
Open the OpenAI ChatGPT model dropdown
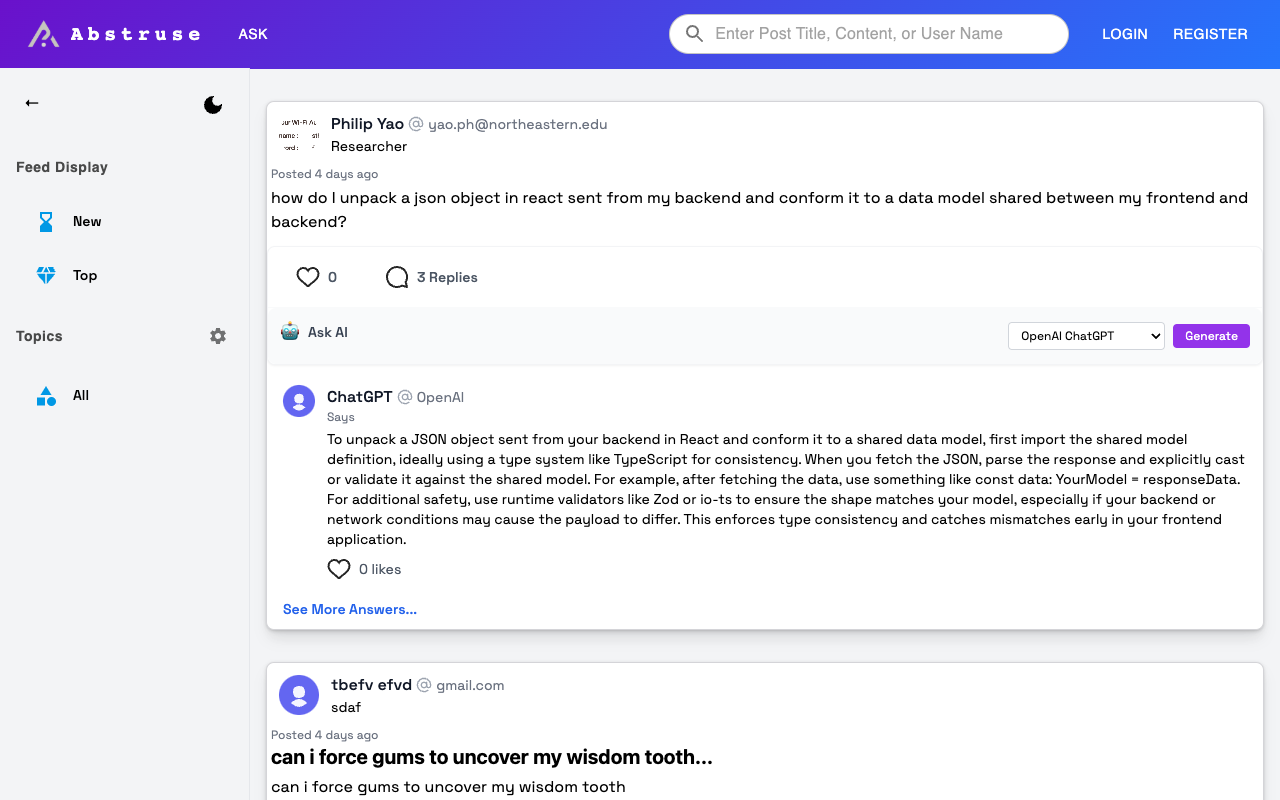click(1086, 336)
